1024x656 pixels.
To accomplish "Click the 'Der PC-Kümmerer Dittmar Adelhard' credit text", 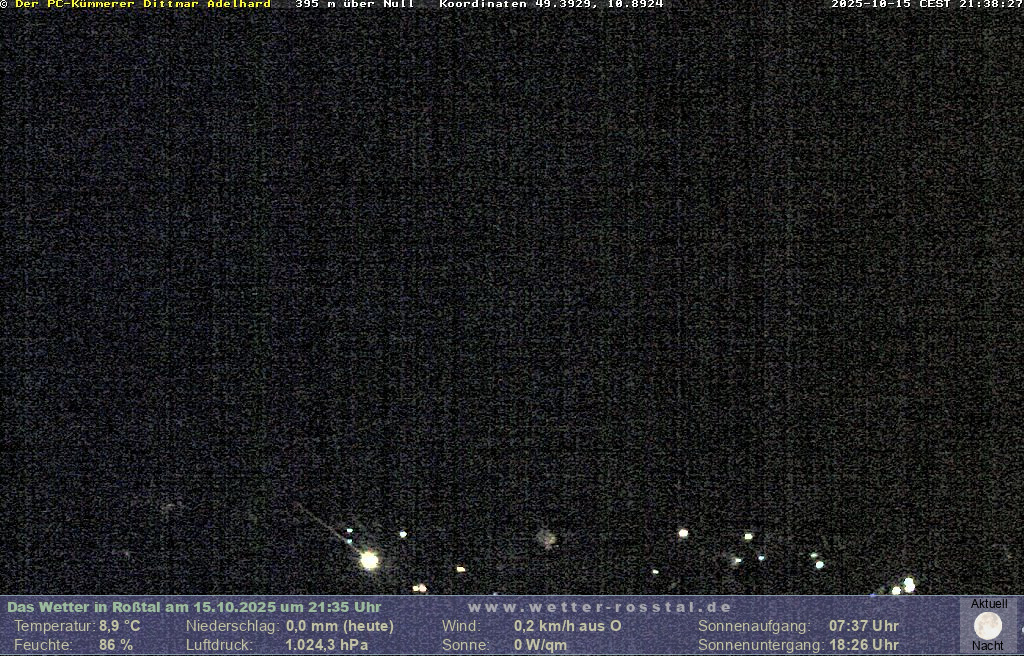I will click(x=142, y=5).
